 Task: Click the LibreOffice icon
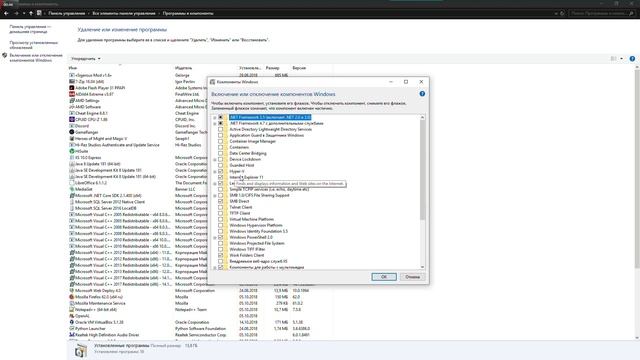(72, 183)
